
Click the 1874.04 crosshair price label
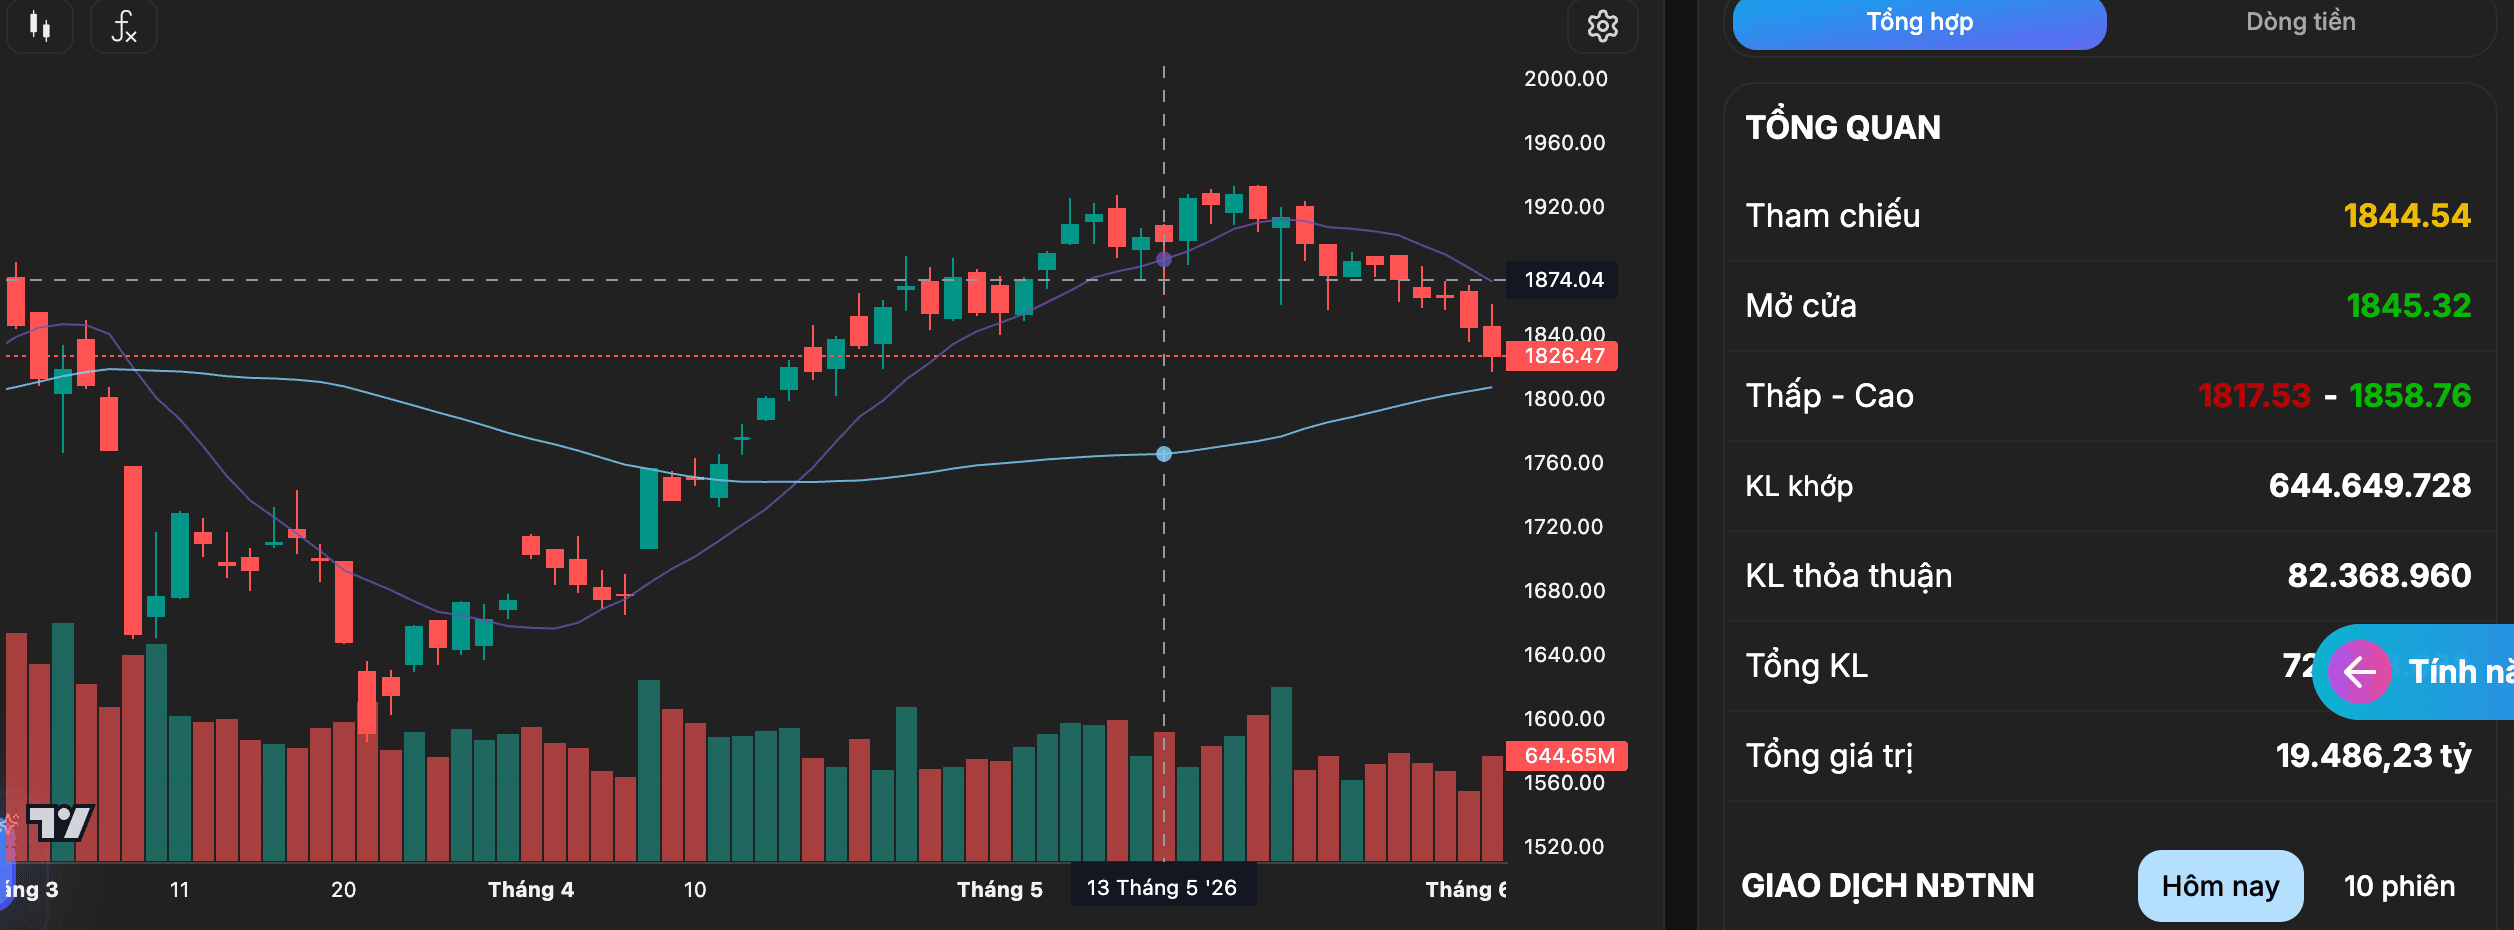(1562, 280)
